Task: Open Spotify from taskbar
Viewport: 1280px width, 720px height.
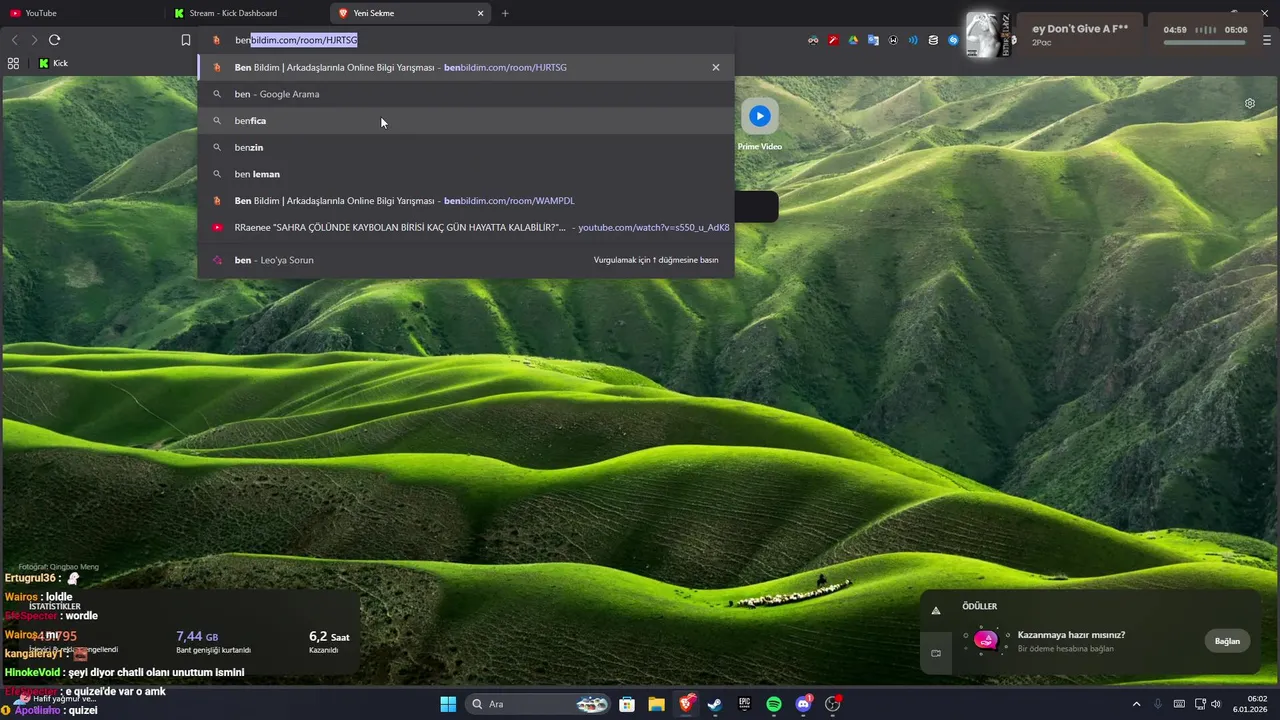Action: point(774,704)
